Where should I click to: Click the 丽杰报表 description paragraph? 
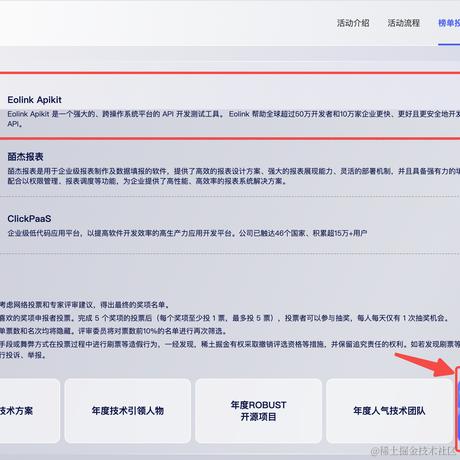(x=233, y=176)
